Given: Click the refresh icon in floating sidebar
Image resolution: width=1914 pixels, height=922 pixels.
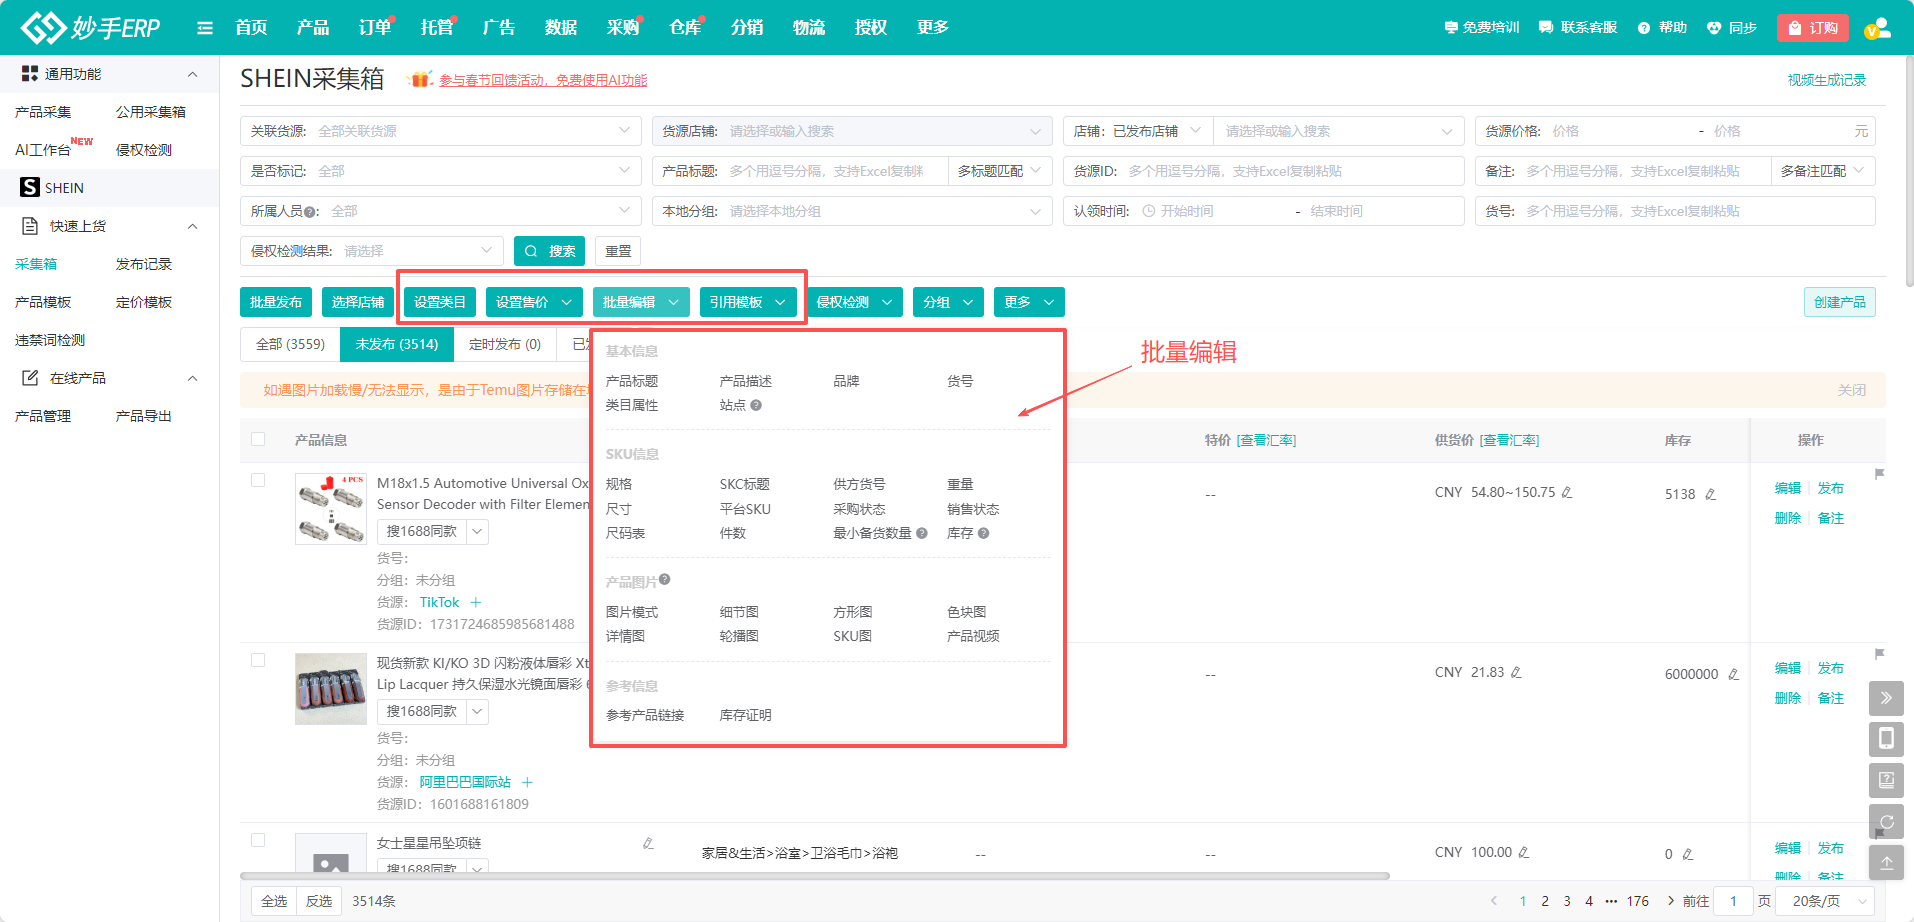Looking at the screenshot, I should (x=1885, y=821).
